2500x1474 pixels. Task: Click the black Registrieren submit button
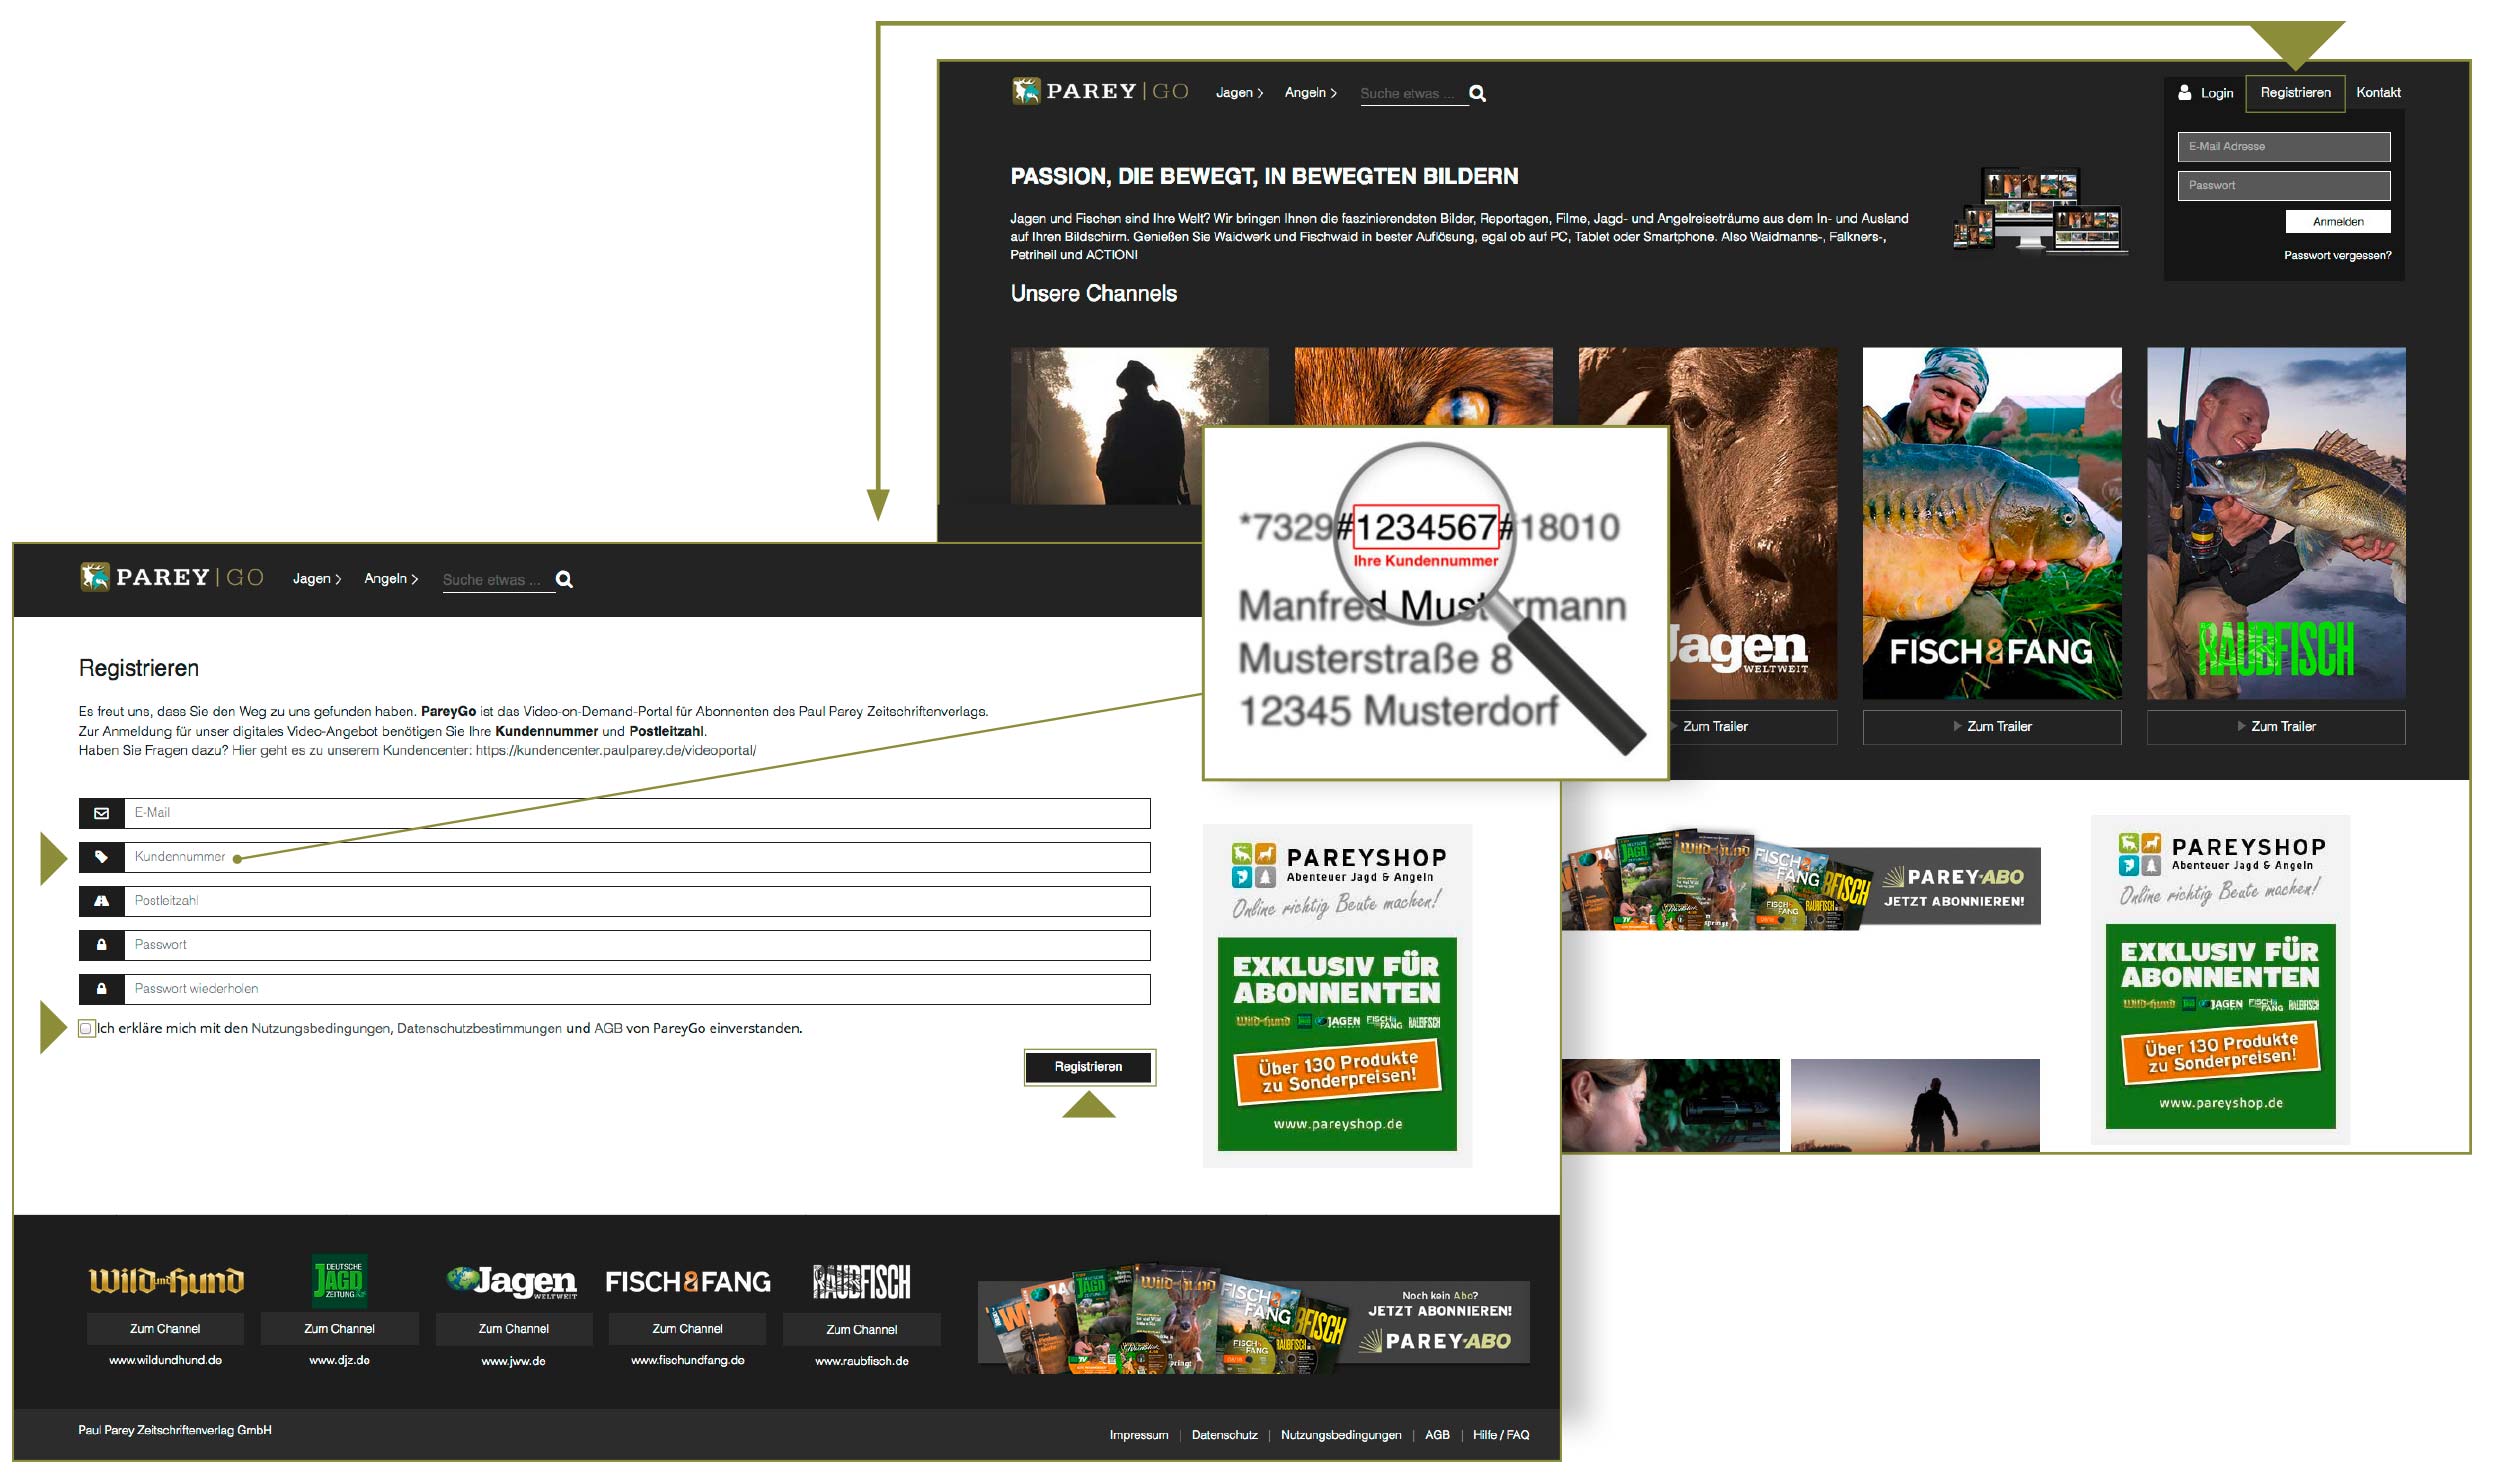point(1089,1067)
